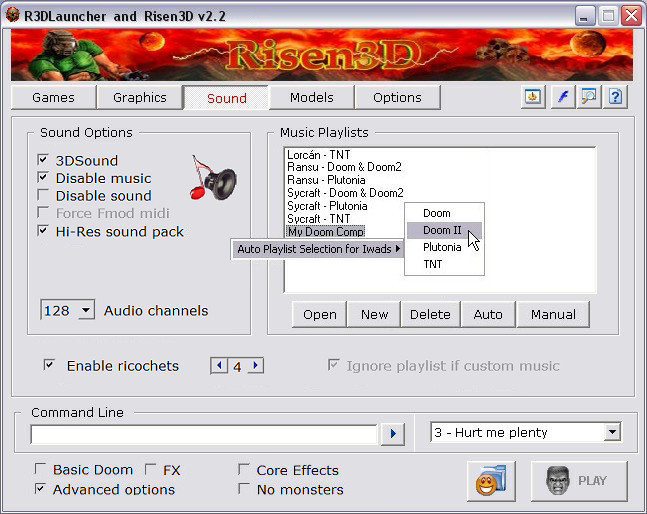Click the smiley folder icon button
The image size is (647, 514).
(x=491, y=481)
